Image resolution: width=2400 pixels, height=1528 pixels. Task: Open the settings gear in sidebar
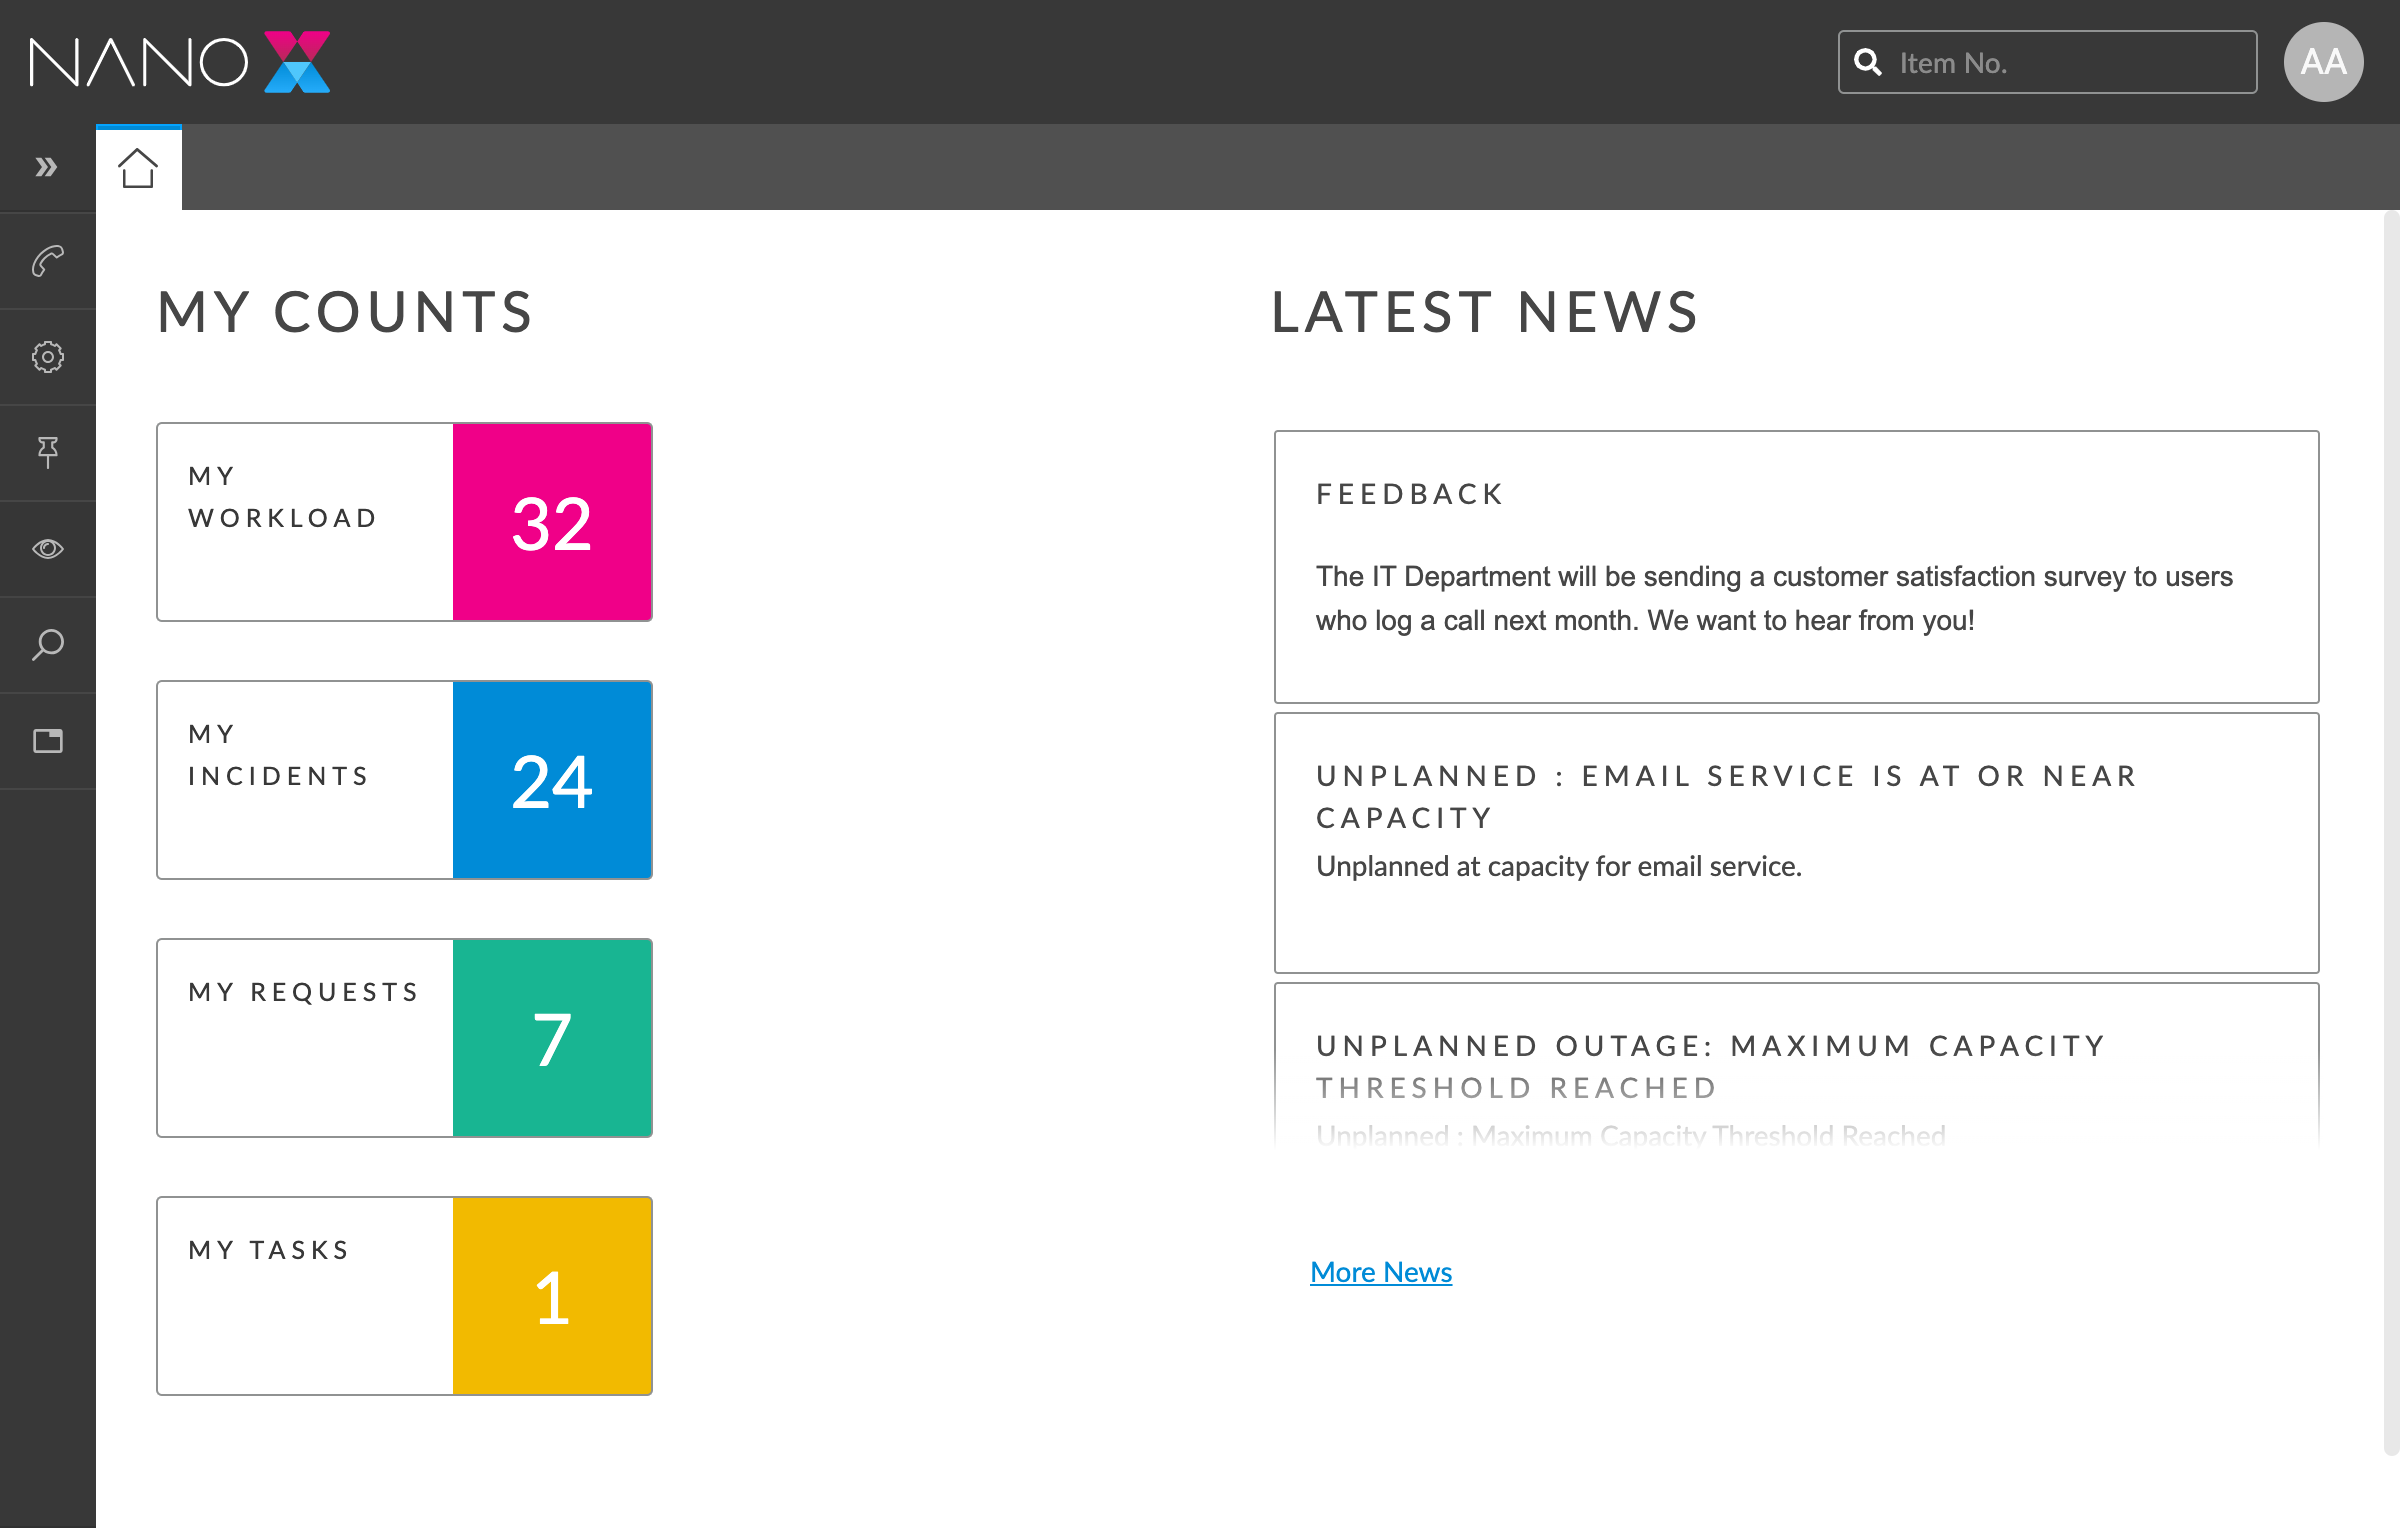47,357
